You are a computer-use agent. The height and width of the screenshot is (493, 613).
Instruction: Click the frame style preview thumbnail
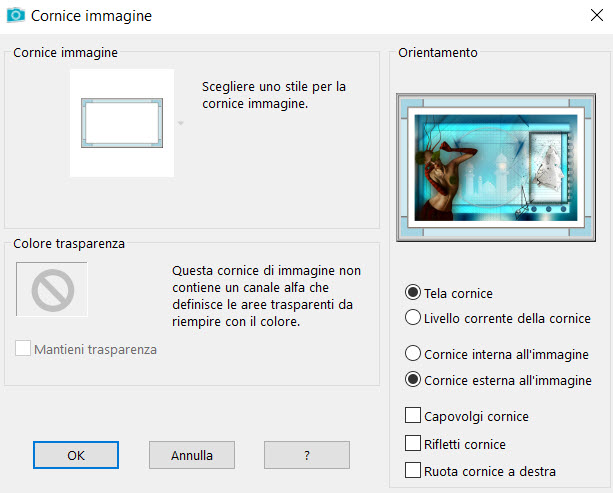[122, 123]
